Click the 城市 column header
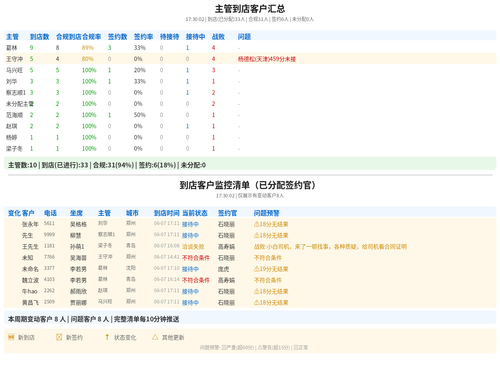Image resolution: width=500 pixels, height=370 pixels. (132, 213)
